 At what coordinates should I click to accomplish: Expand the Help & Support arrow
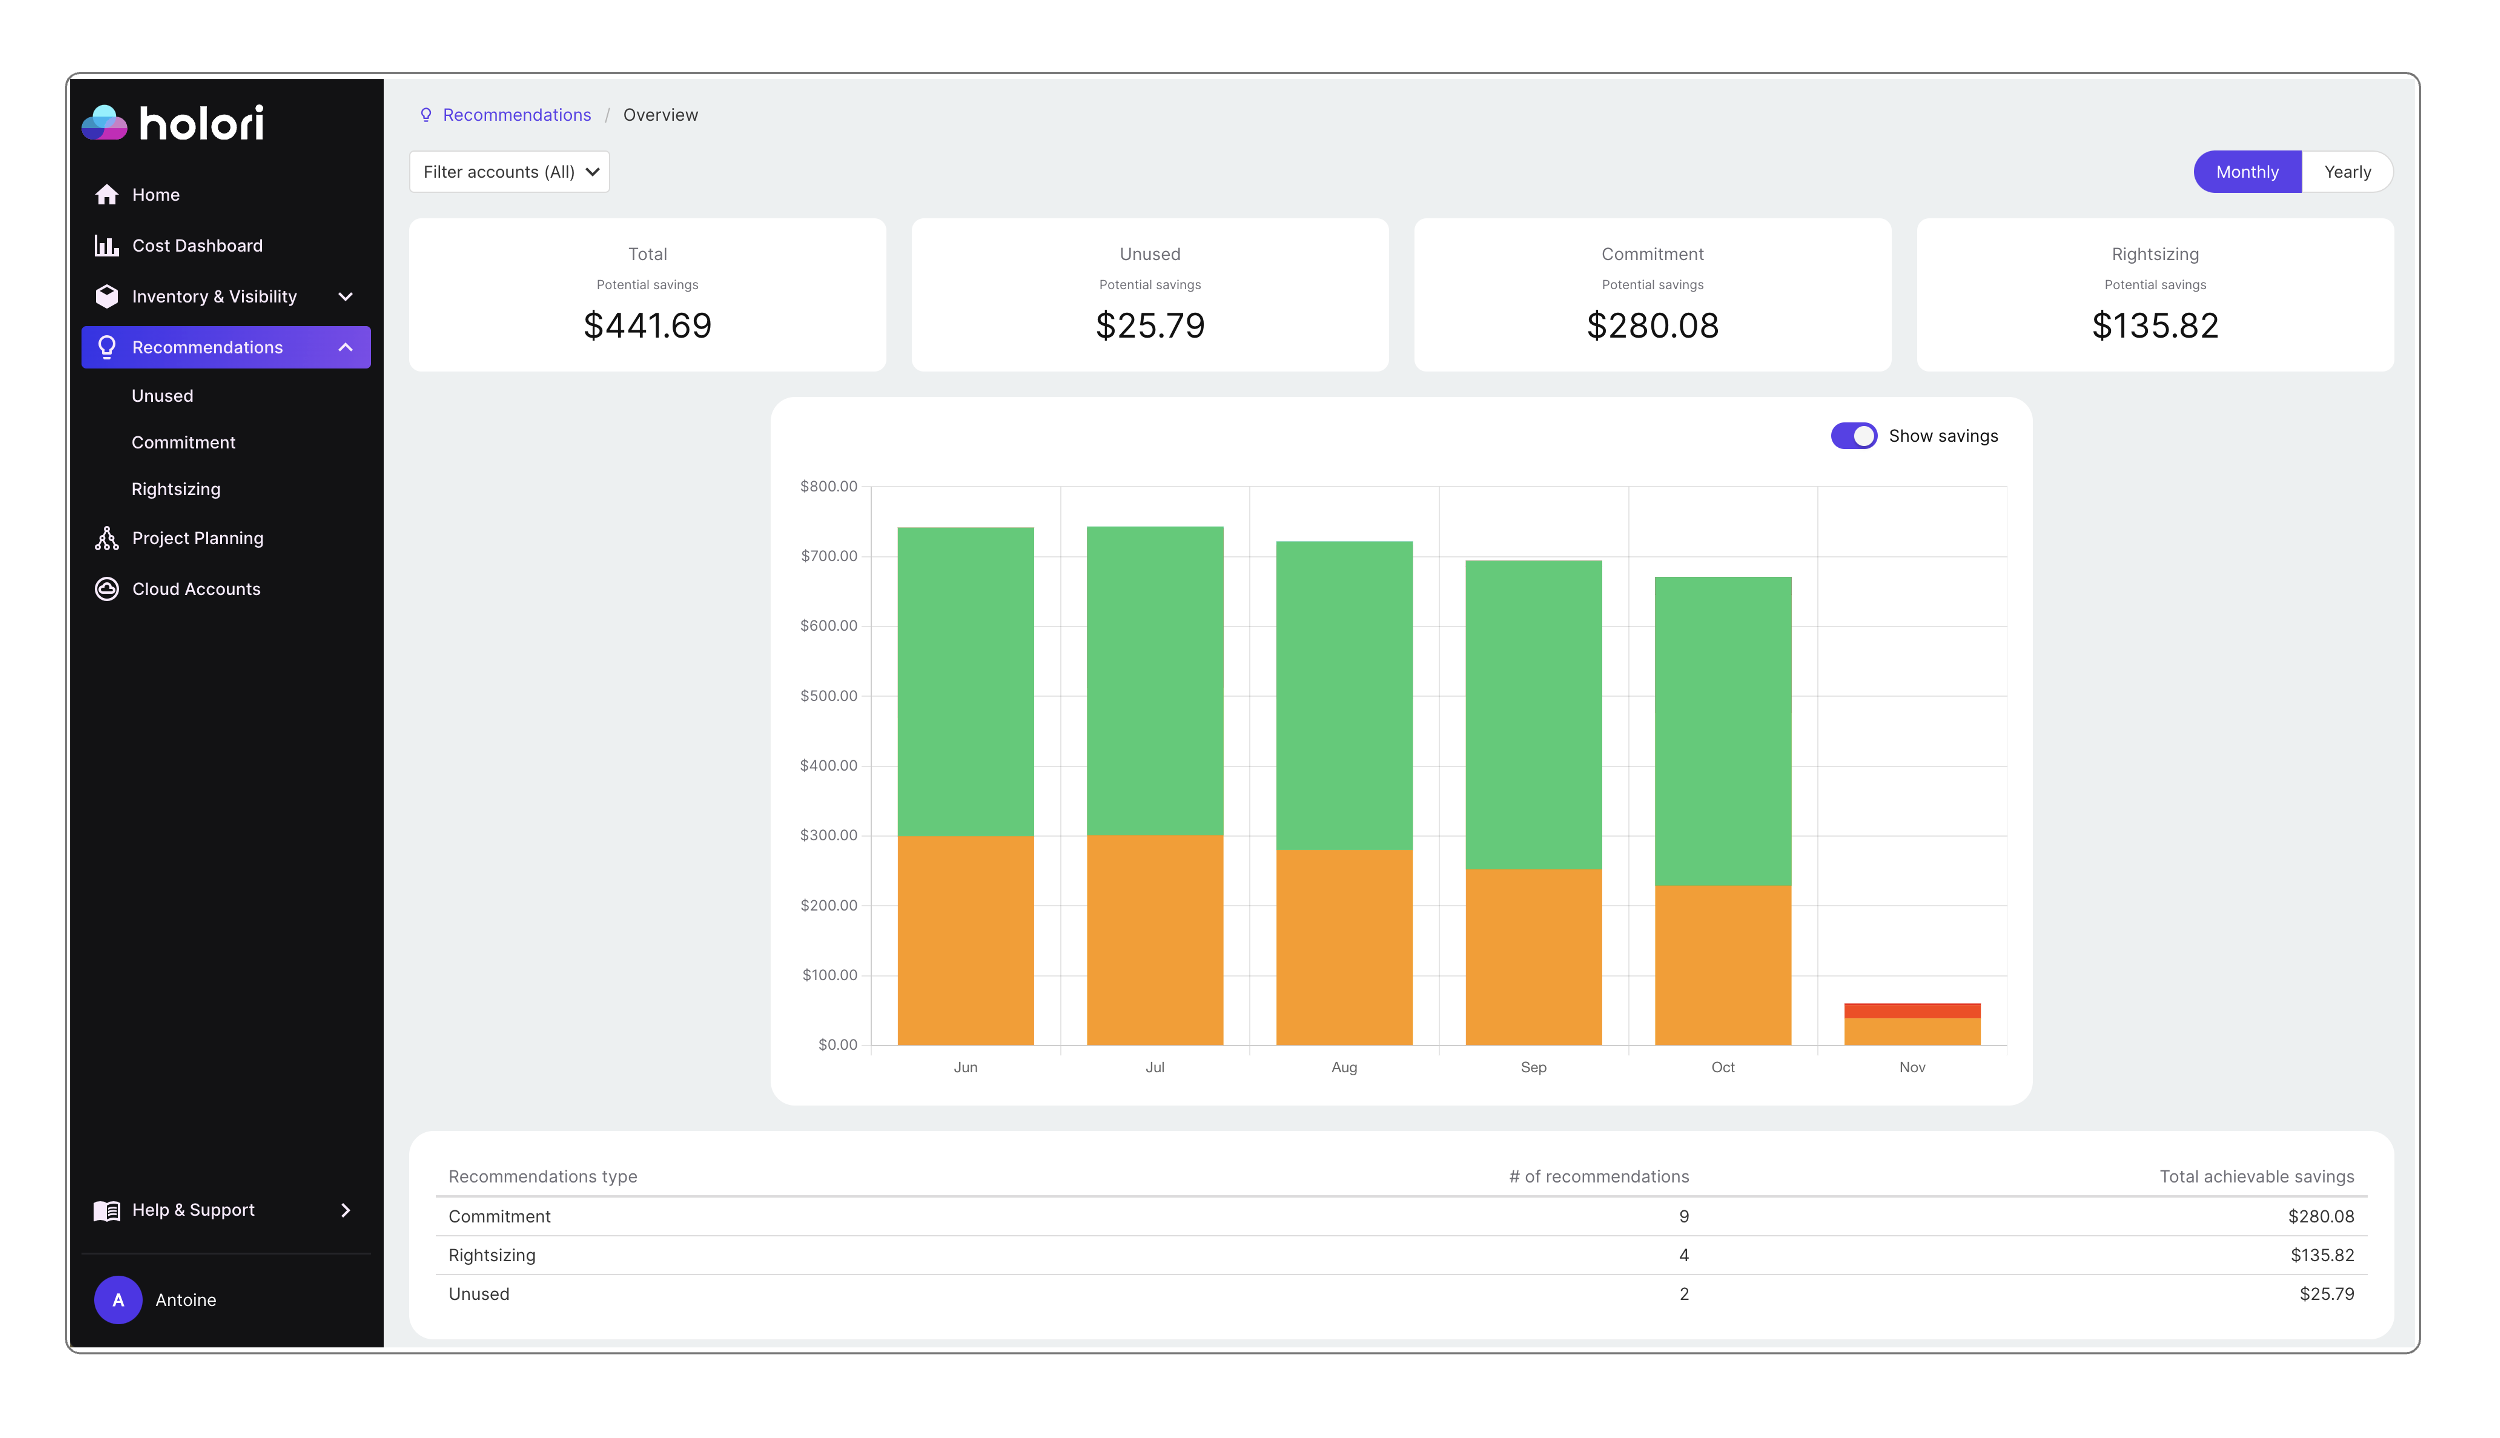(346, 1211)
